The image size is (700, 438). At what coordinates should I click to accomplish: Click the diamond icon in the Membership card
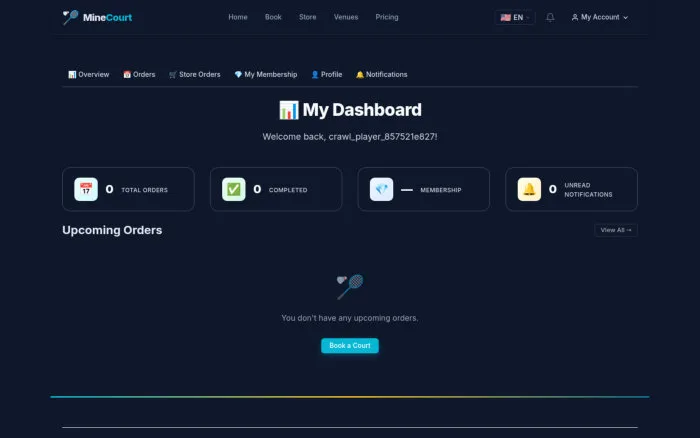coord(381,189)
